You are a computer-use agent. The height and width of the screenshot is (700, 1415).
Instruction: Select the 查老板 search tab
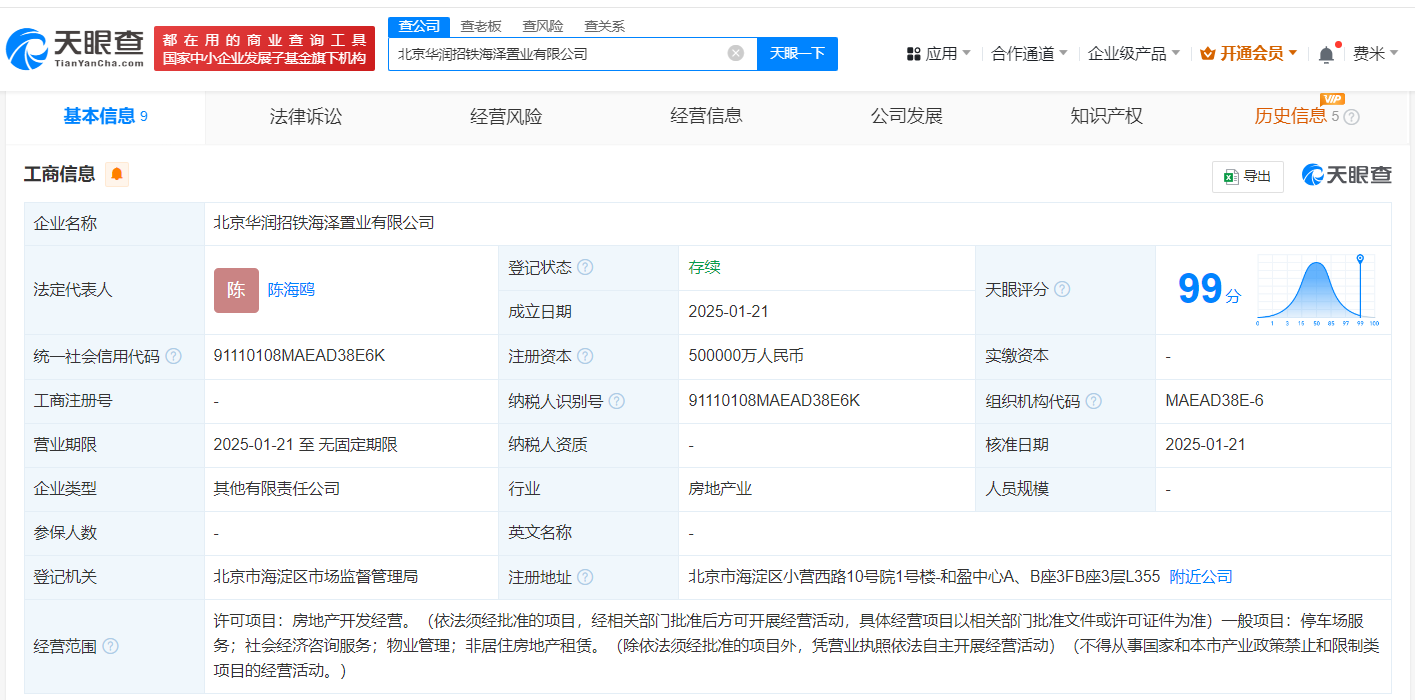tap(480, 26)
